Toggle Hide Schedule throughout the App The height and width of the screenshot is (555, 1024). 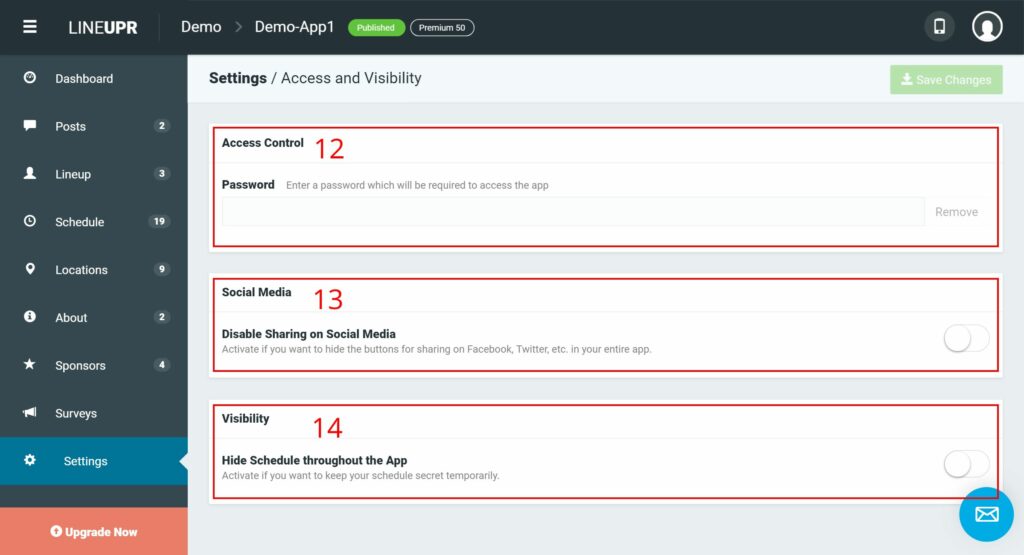[x=966, y=464]
